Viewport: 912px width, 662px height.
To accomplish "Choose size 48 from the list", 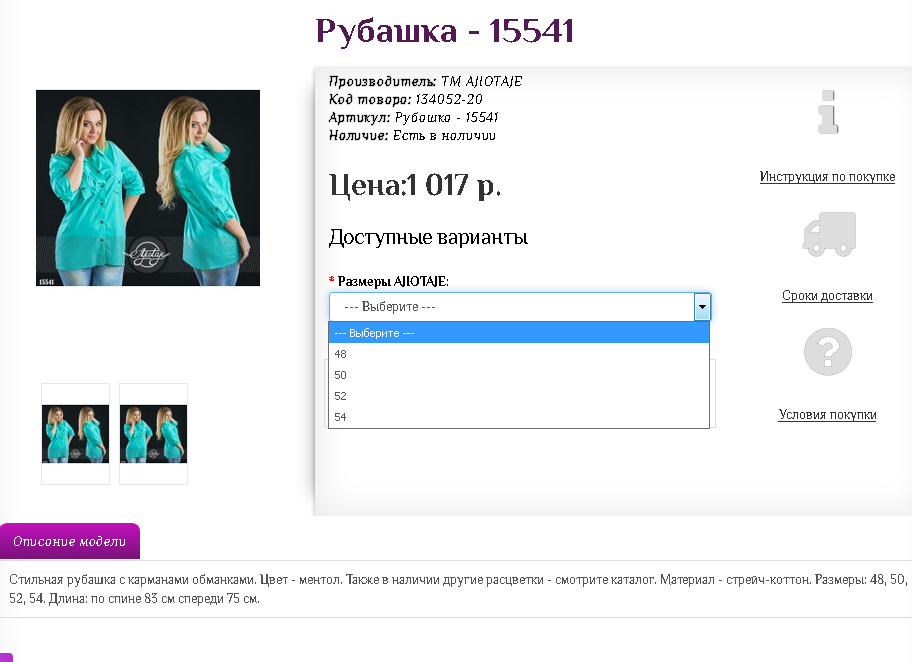I will (x=519, y=354).
